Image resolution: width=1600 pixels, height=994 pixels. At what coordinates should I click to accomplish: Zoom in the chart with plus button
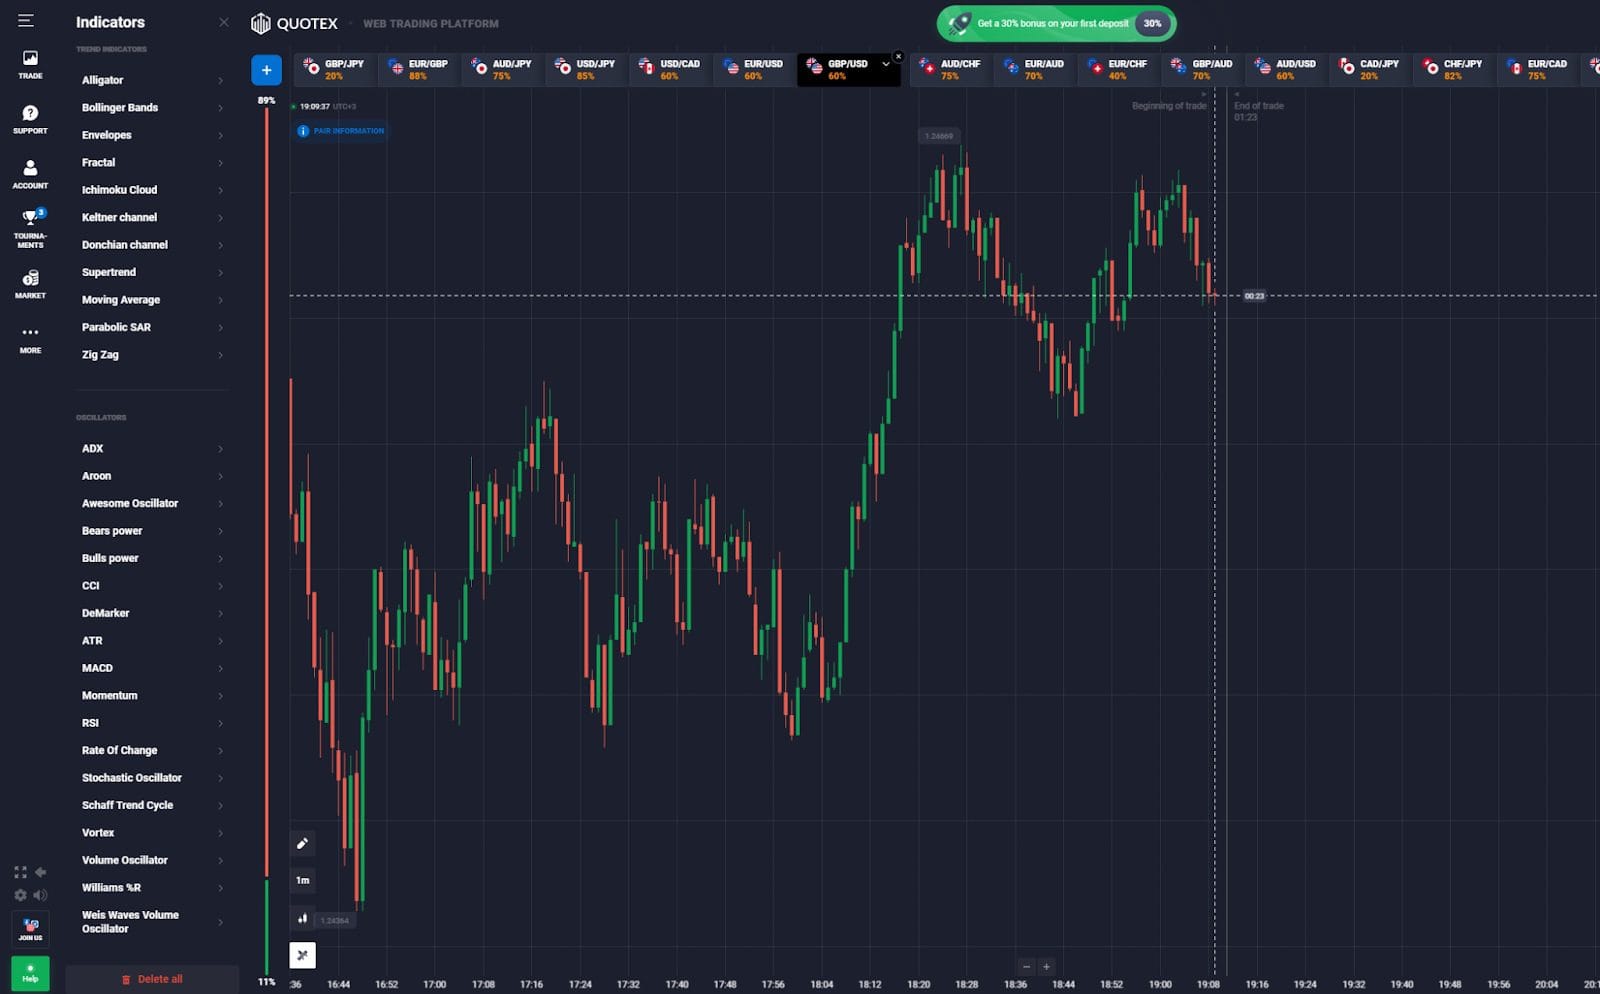(x=1046, y=966)
